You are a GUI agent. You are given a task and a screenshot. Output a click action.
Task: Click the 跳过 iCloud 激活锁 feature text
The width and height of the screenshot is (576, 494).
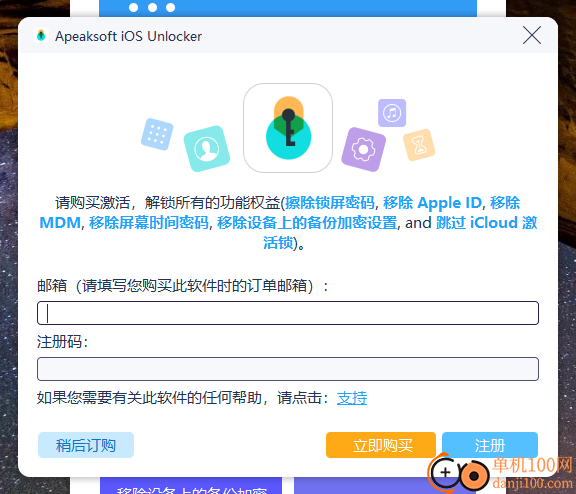487,223
